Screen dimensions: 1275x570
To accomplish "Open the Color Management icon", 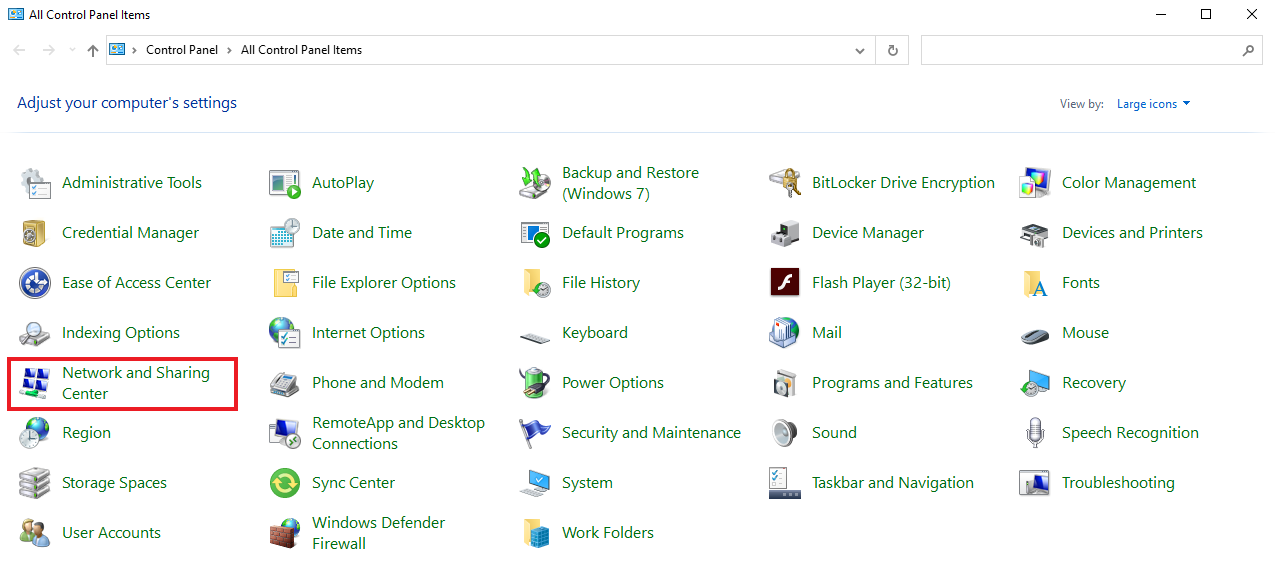I will click(1035, 183).
